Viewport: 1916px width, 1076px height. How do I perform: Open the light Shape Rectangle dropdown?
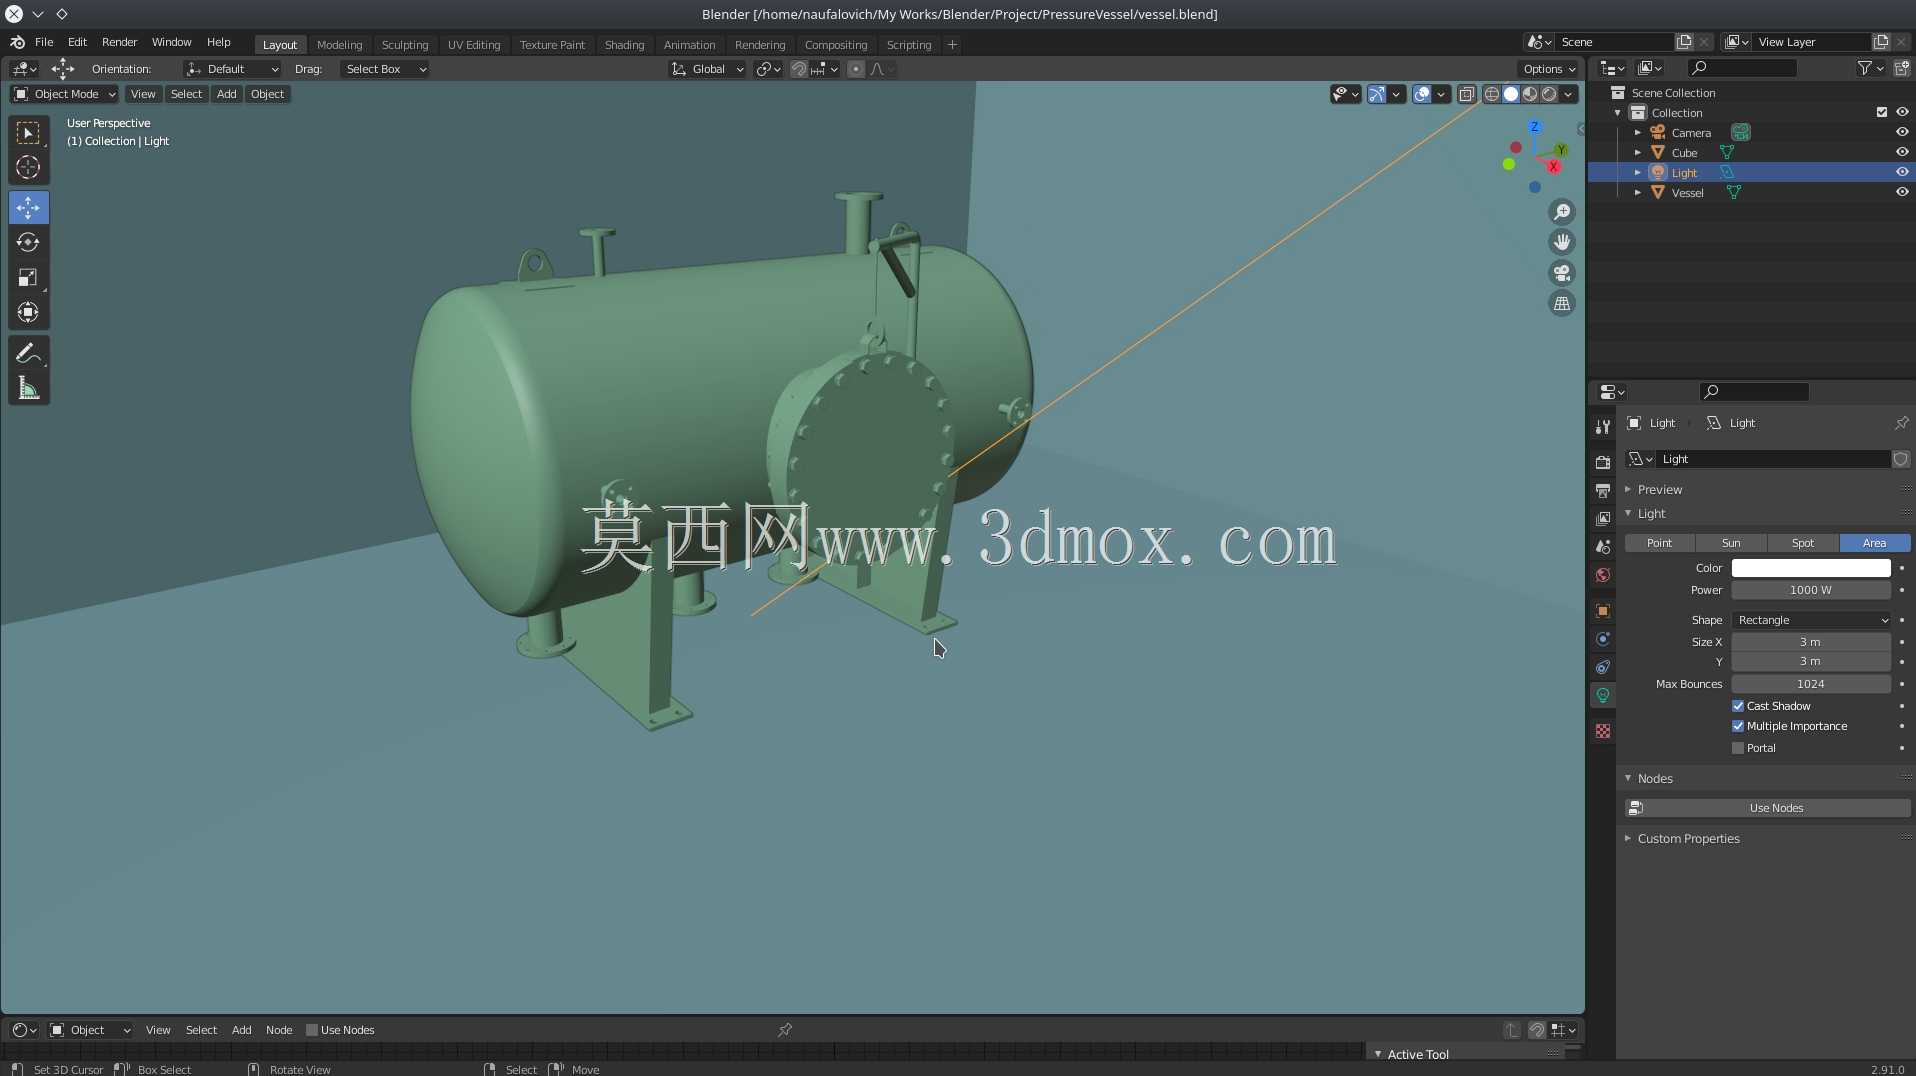tap(1811, 620)
